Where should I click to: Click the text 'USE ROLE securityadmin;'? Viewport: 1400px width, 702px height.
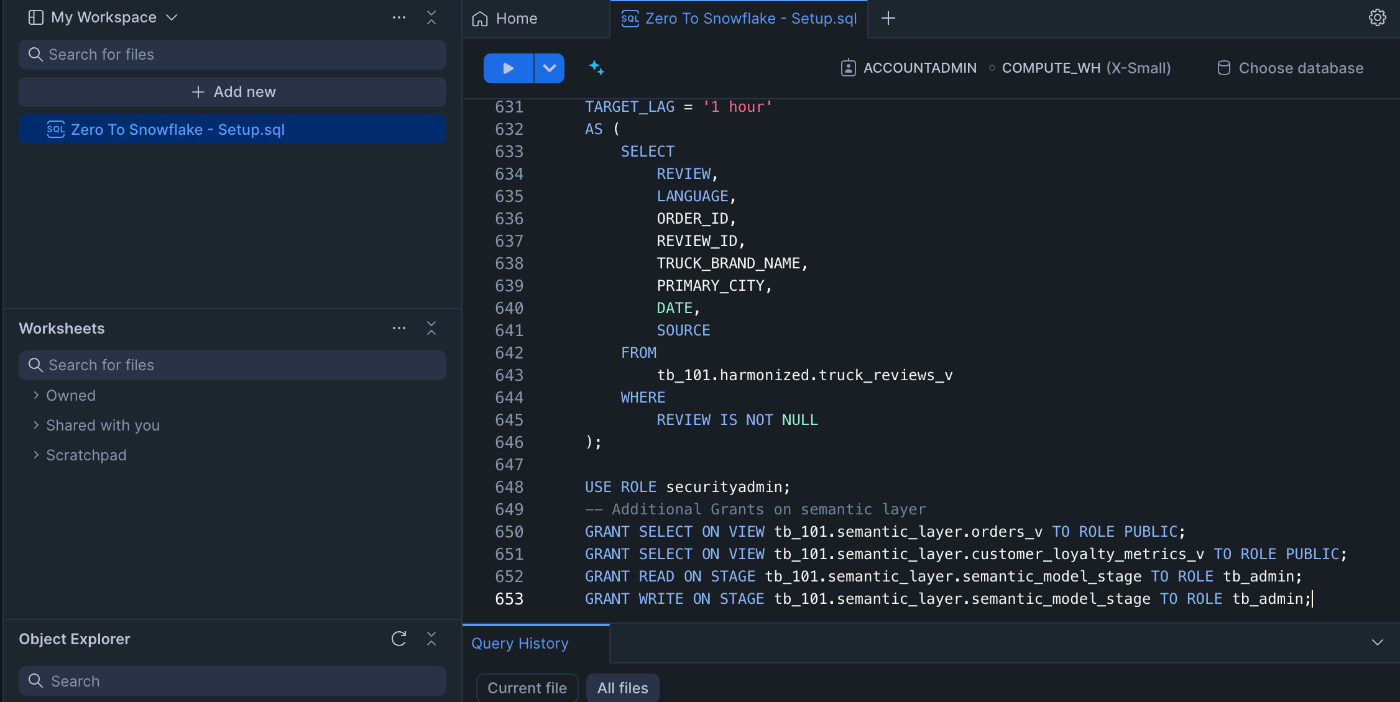pos(687,487)
